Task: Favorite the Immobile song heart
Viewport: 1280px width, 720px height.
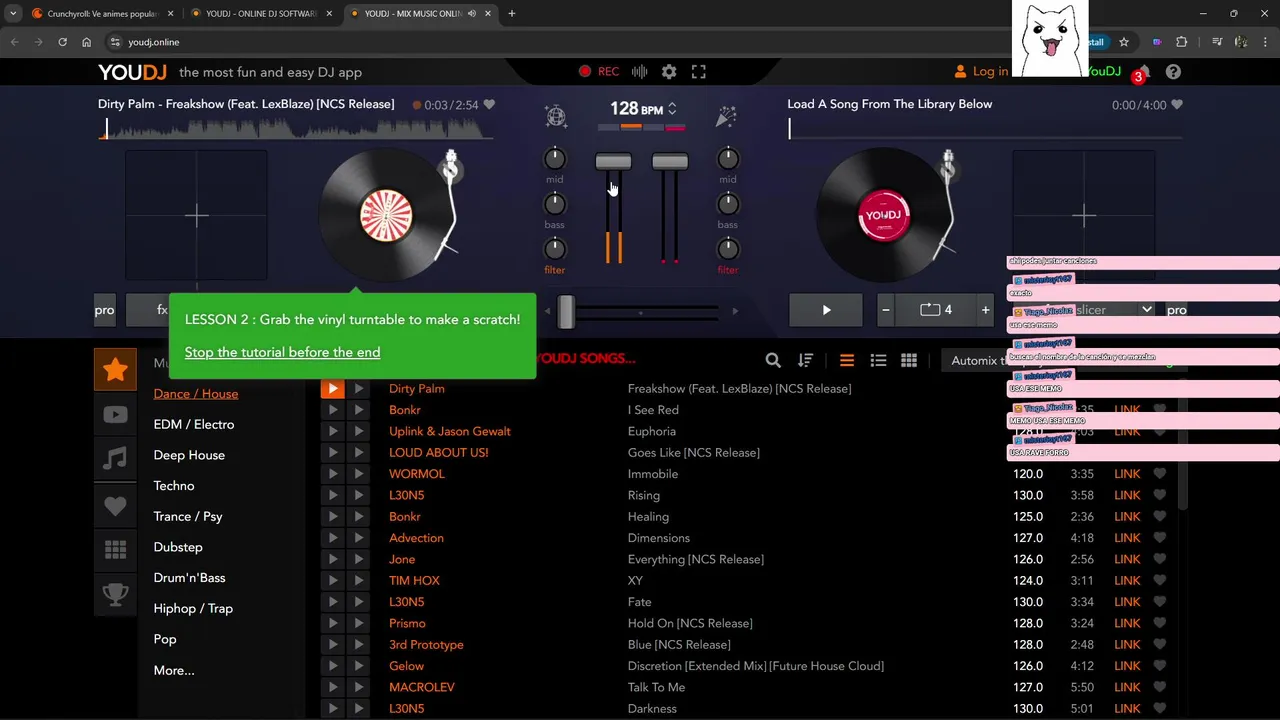Action: pos(1160,474)
